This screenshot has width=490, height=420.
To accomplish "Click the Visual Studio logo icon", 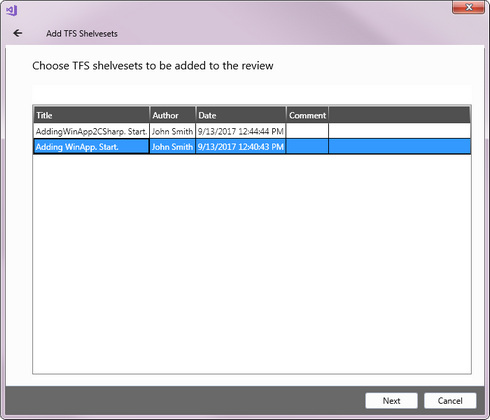I will pos(12,10).
